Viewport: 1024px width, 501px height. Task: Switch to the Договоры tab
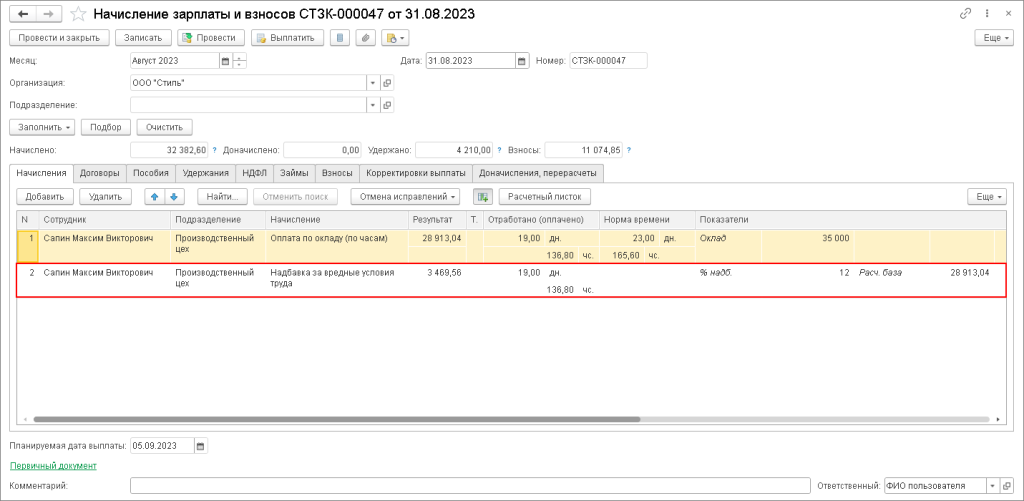coord(99,173)
